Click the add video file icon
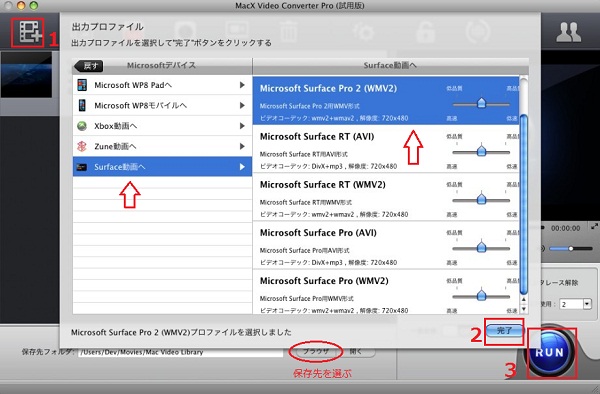Screen dimensions: 600x394 point(29,32)
